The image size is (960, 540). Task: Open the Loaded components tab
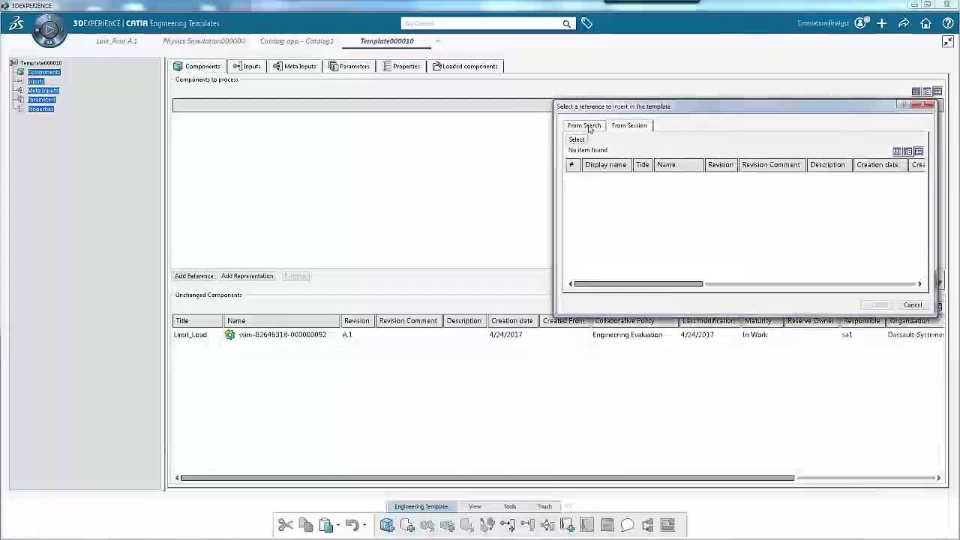[465, 66]
